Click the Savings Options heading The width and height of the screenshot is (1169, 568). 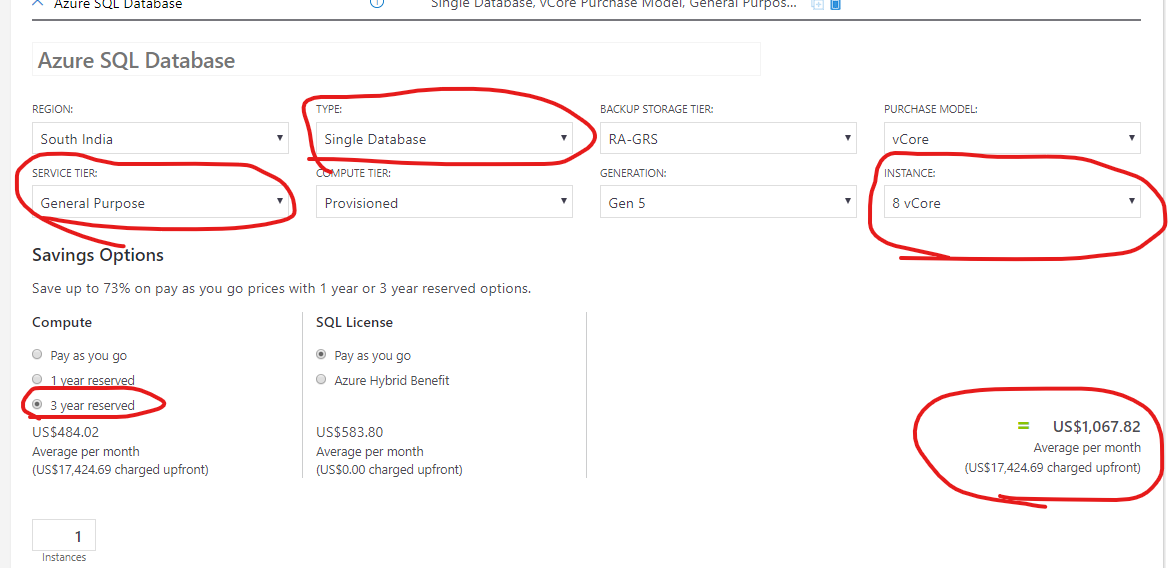coord(98,255)
